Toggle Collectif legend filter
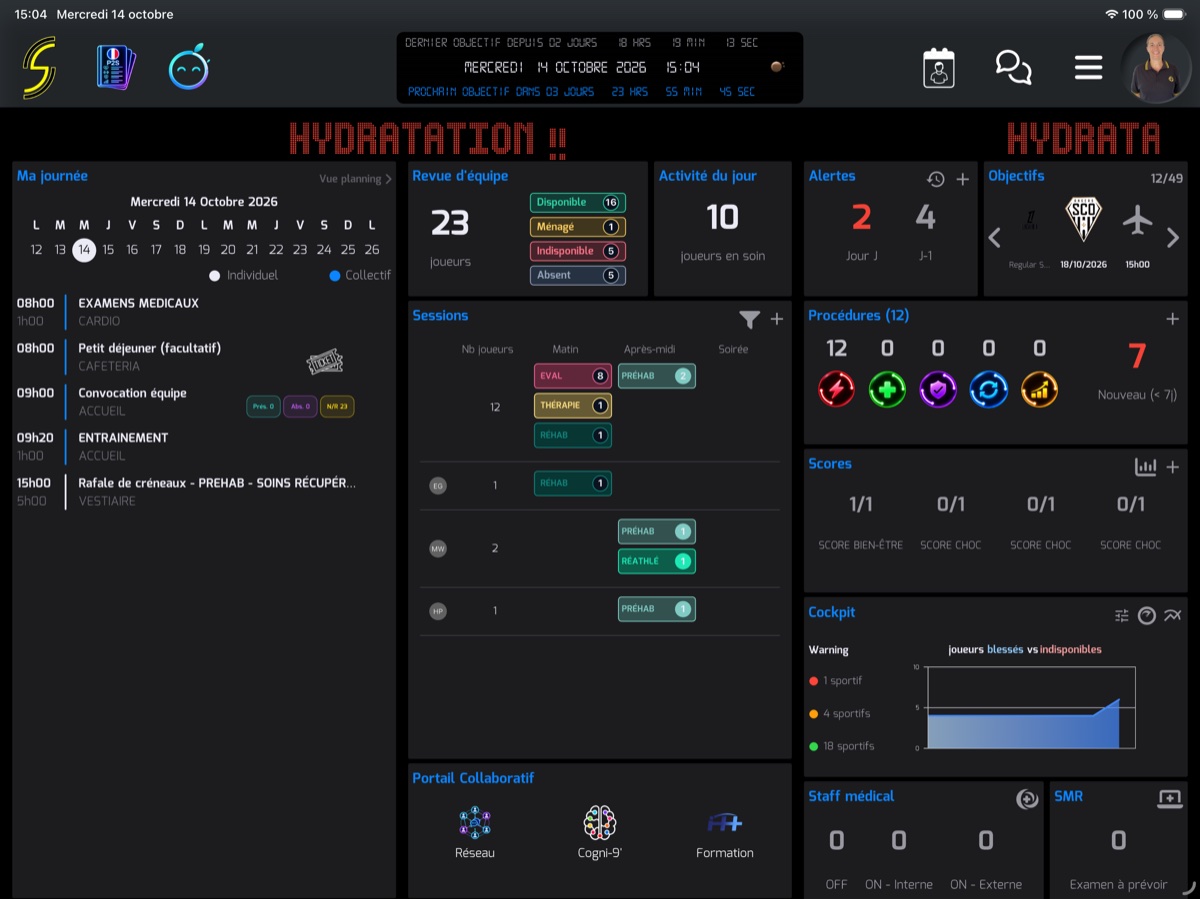The width and height of the screenshot is (1200, 899). pos(360,275)
